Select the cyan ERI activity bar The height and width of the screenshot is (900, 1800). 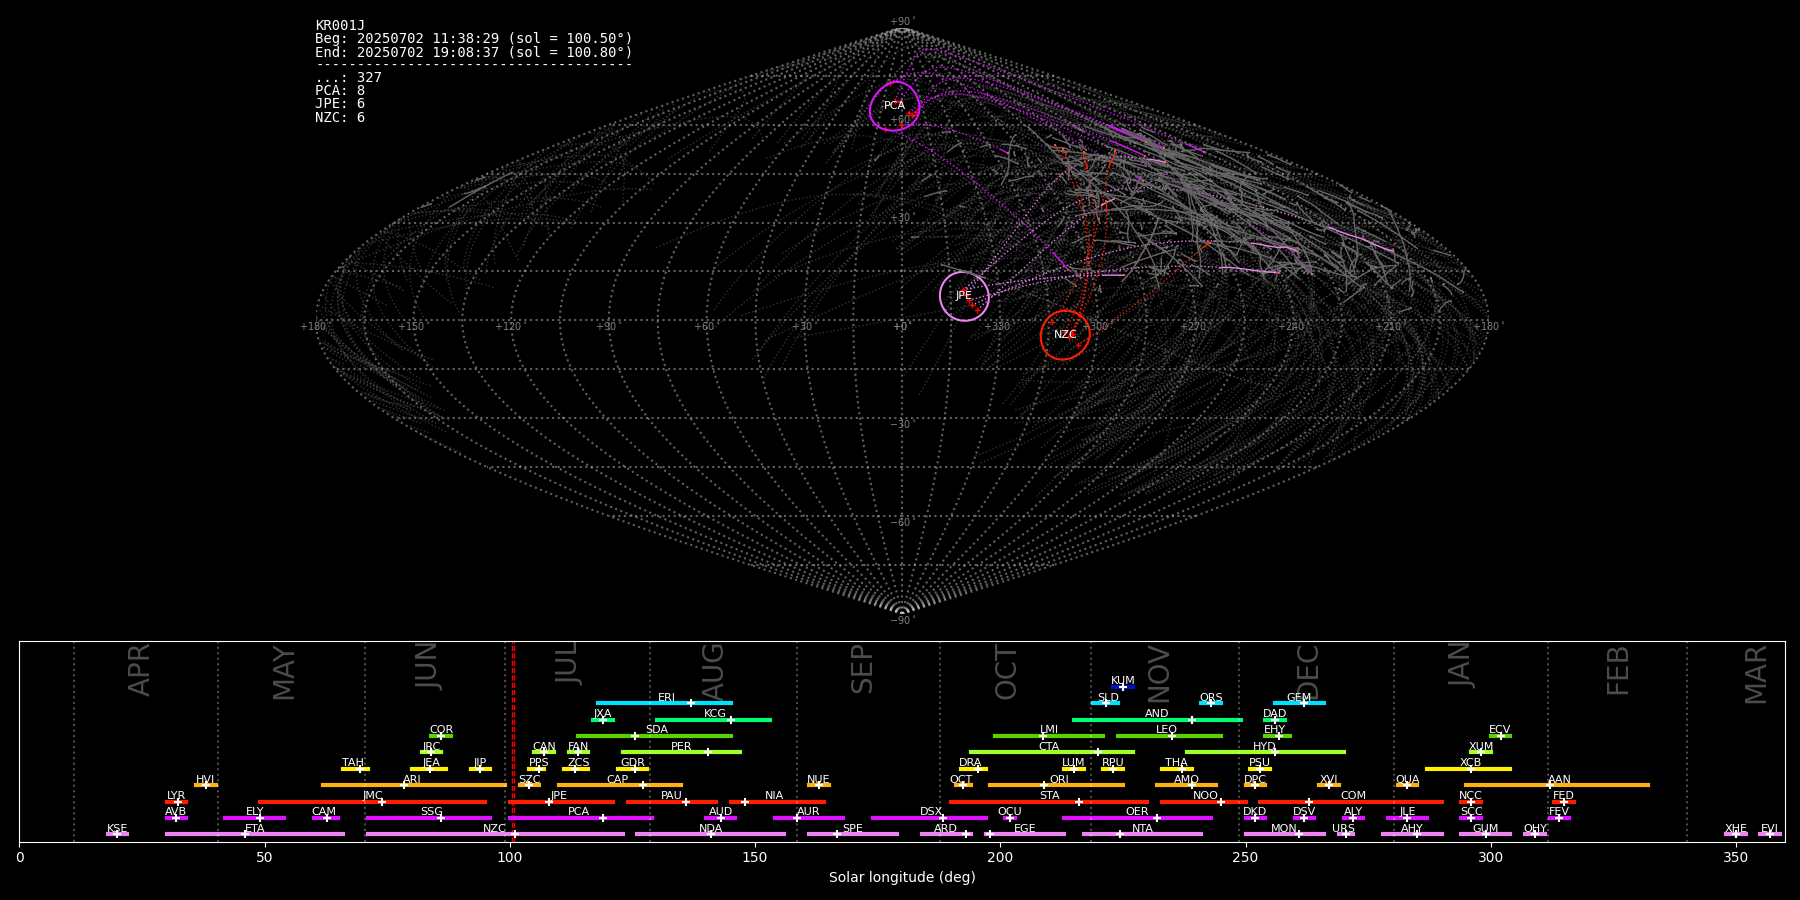(664, 703)
